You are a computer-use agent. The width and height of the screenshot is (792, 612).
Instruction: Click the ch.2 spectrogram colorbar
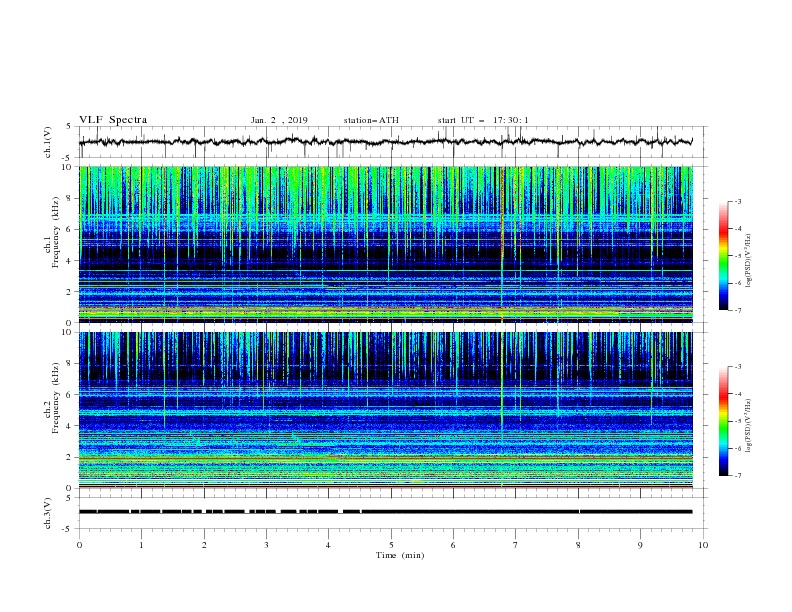tap(724, 421)
